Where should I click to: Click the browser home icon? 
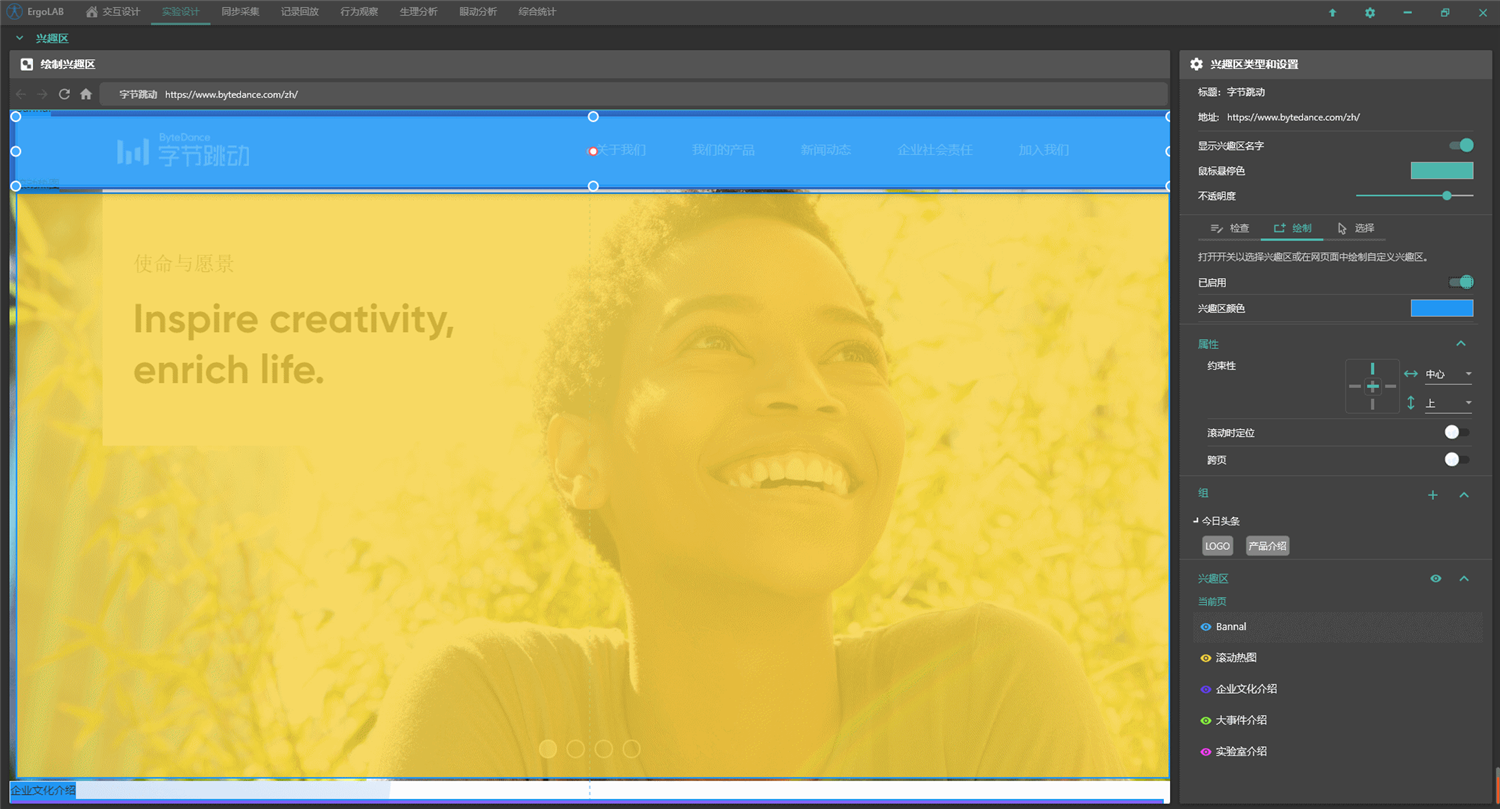pos(86,94)
